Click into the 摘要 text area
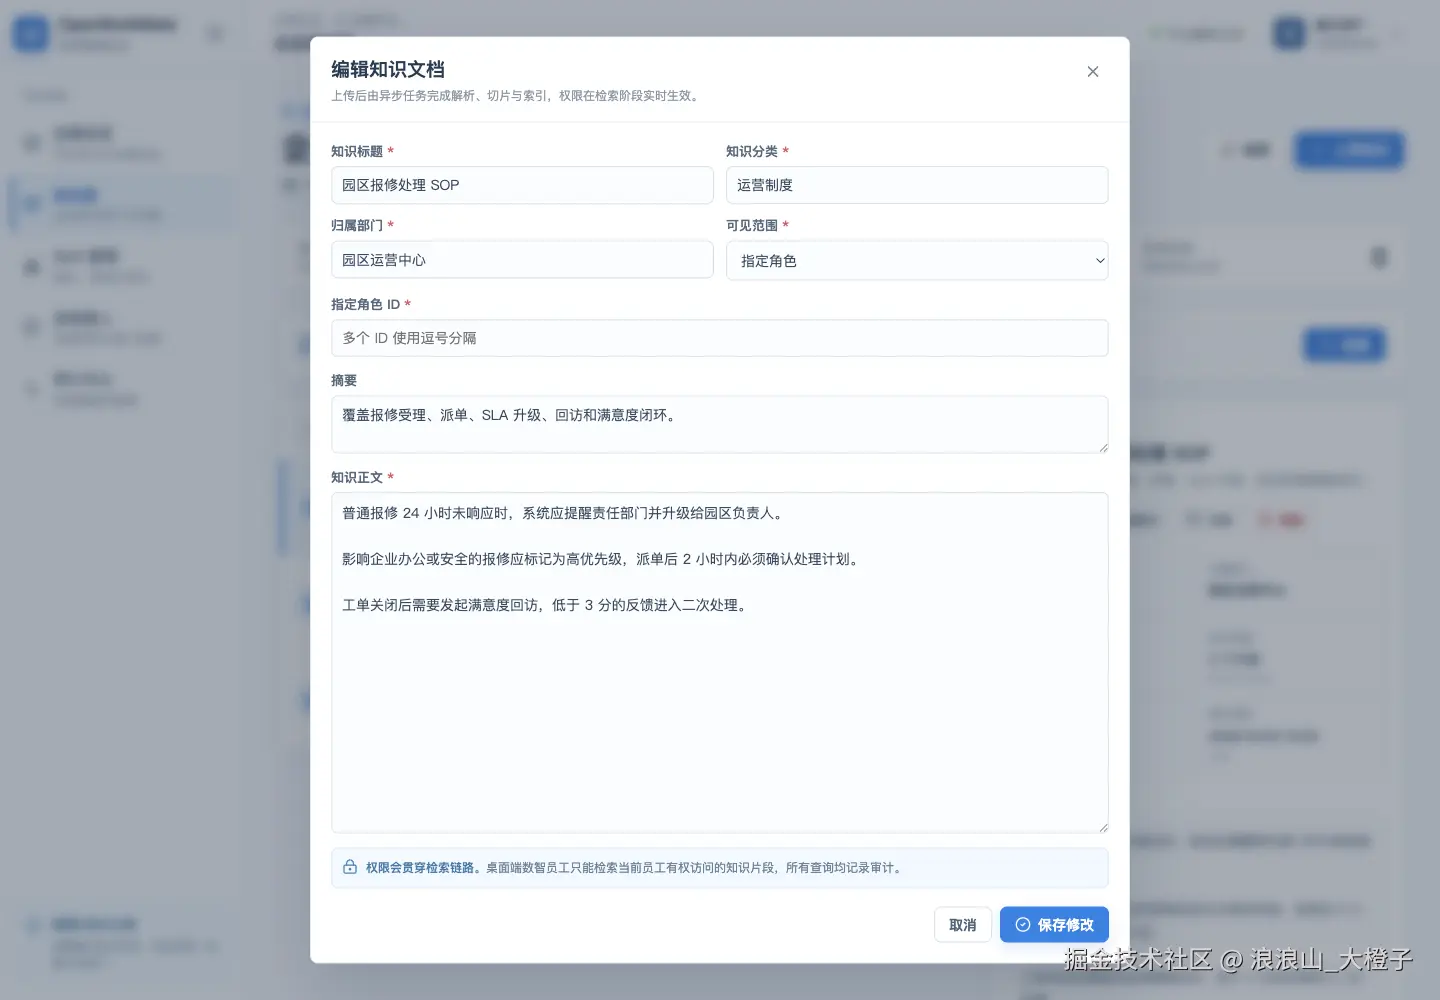 (720, 424)
